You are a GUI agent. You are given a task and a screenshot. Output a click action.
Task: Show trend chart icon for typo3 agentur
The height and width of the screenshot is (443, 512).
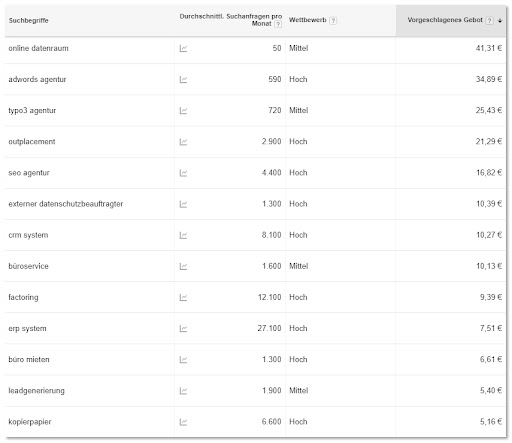pos(183,111)
